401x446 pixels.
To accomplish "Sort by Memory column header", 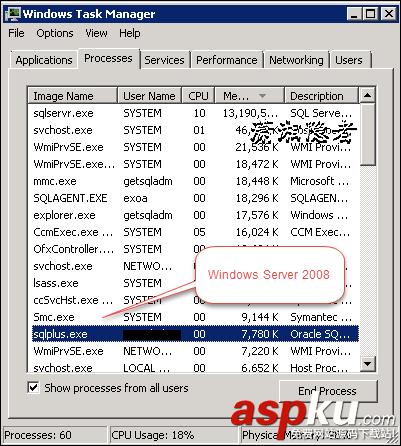I will click(250, 96).
